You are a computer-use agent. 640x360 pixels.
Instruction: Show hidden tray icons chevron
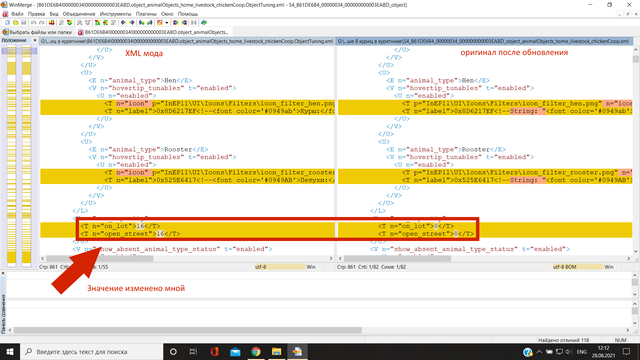pos(539,351)
